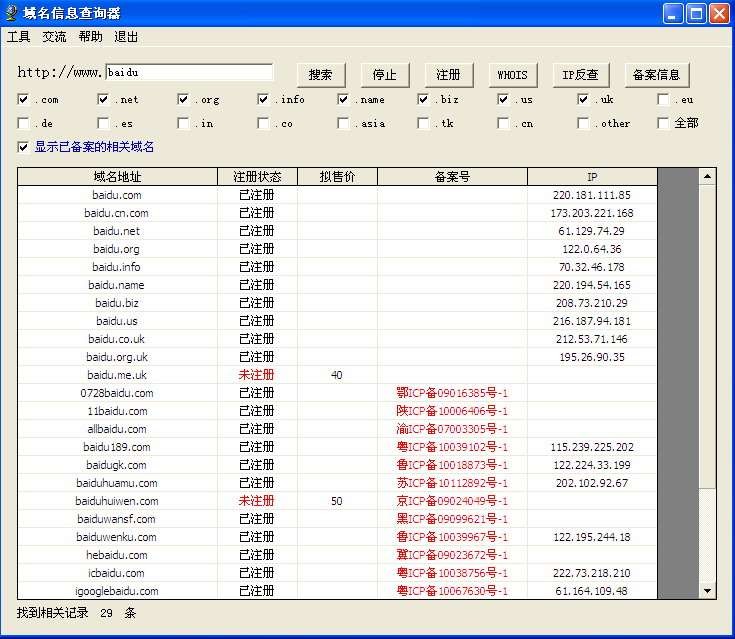The height and width of the screenshot is (639, 735).
Task: Uncheck the .biz checkbox
Action: [423, 99]
